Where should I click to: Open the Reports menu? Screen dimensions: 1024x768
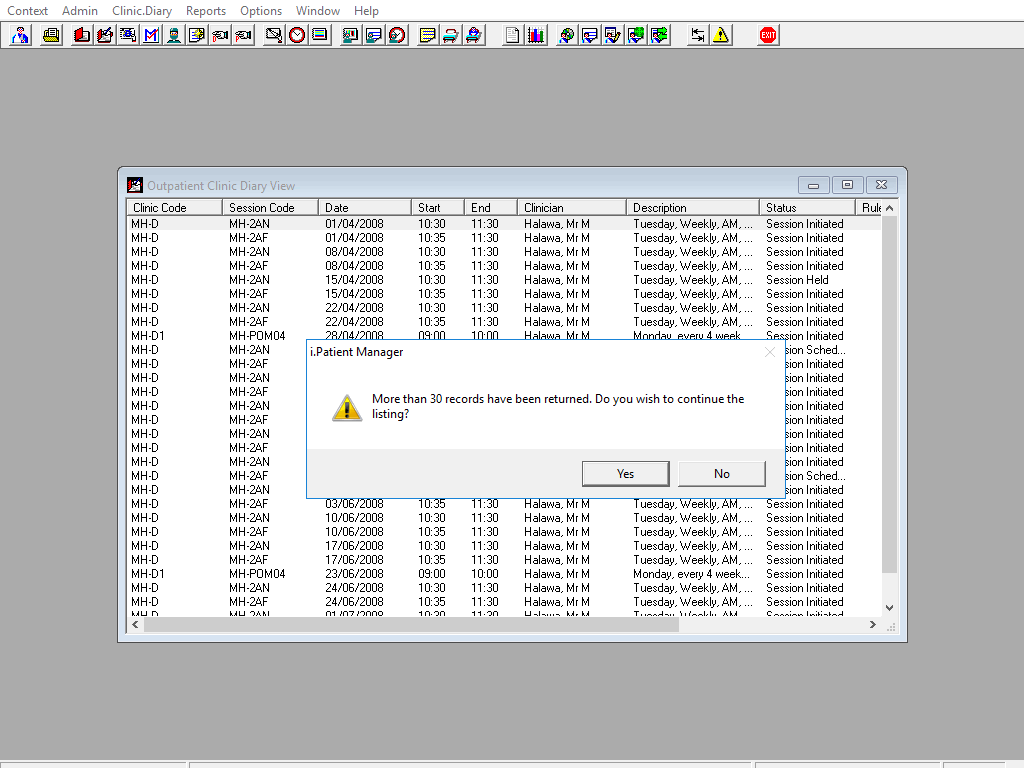pyautogui.click(x=206, y=11)
